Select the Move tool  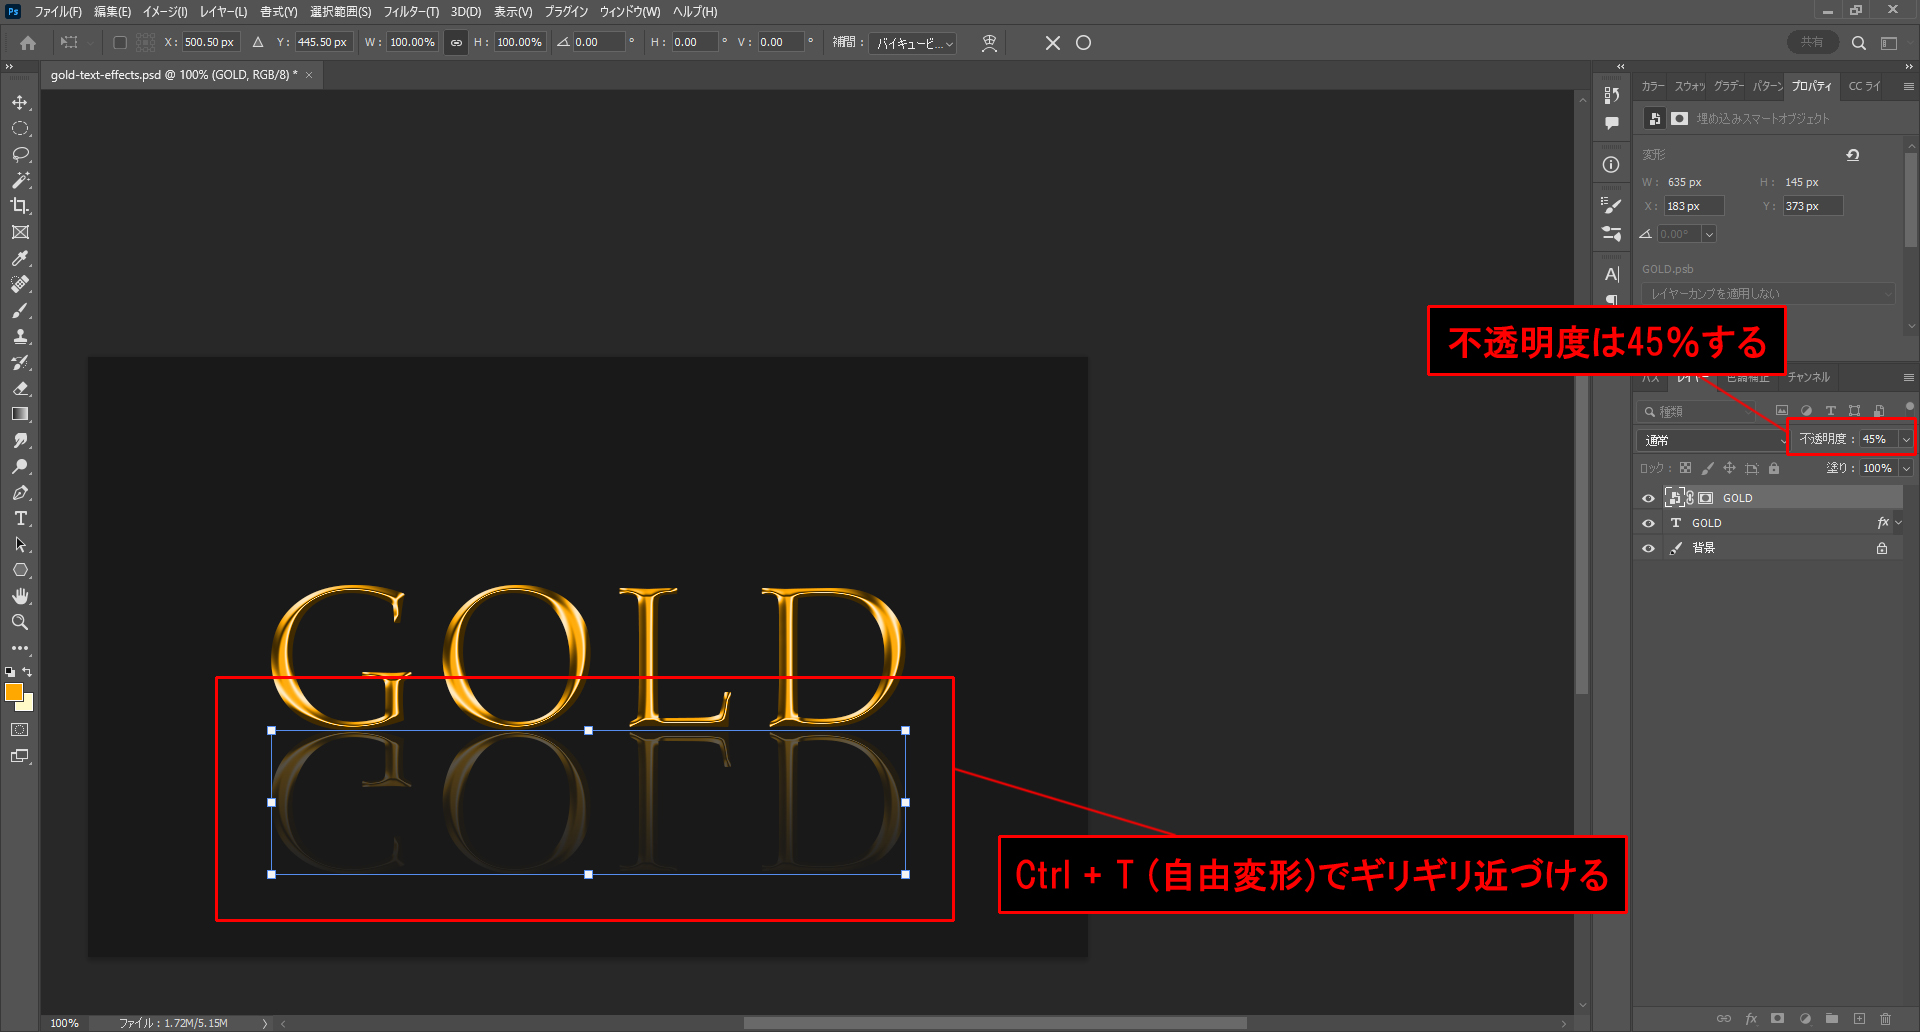coord(20,103)
